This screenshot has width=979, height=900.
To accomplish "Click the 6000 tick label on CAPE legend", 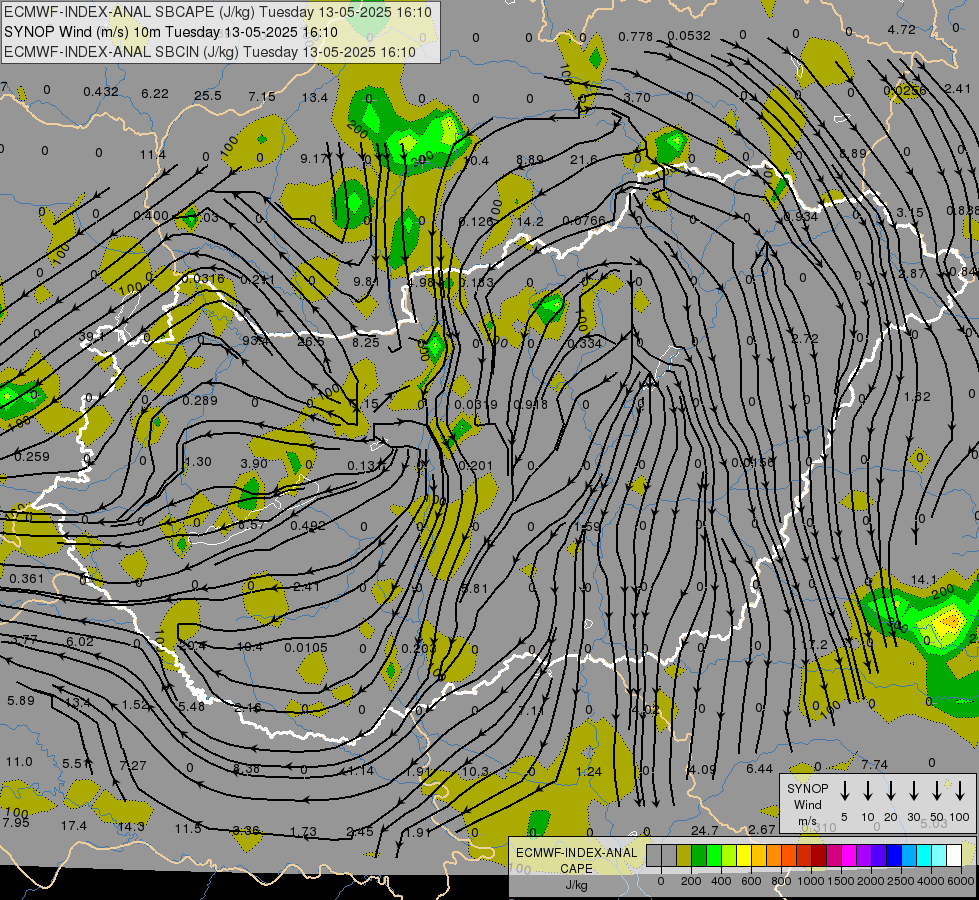I will pyautogui.click(x=961, y=881).
